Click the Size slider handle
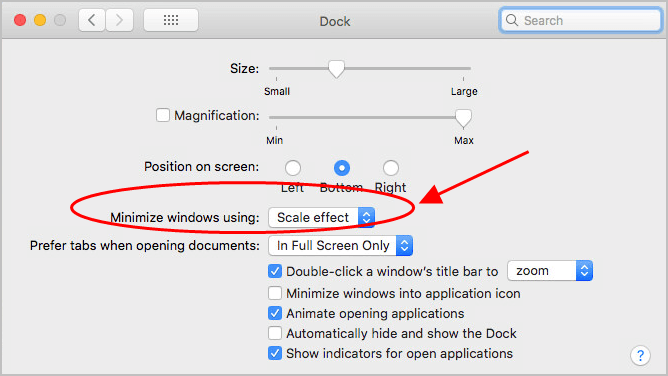668x376 pixels. tap(336, 69)
